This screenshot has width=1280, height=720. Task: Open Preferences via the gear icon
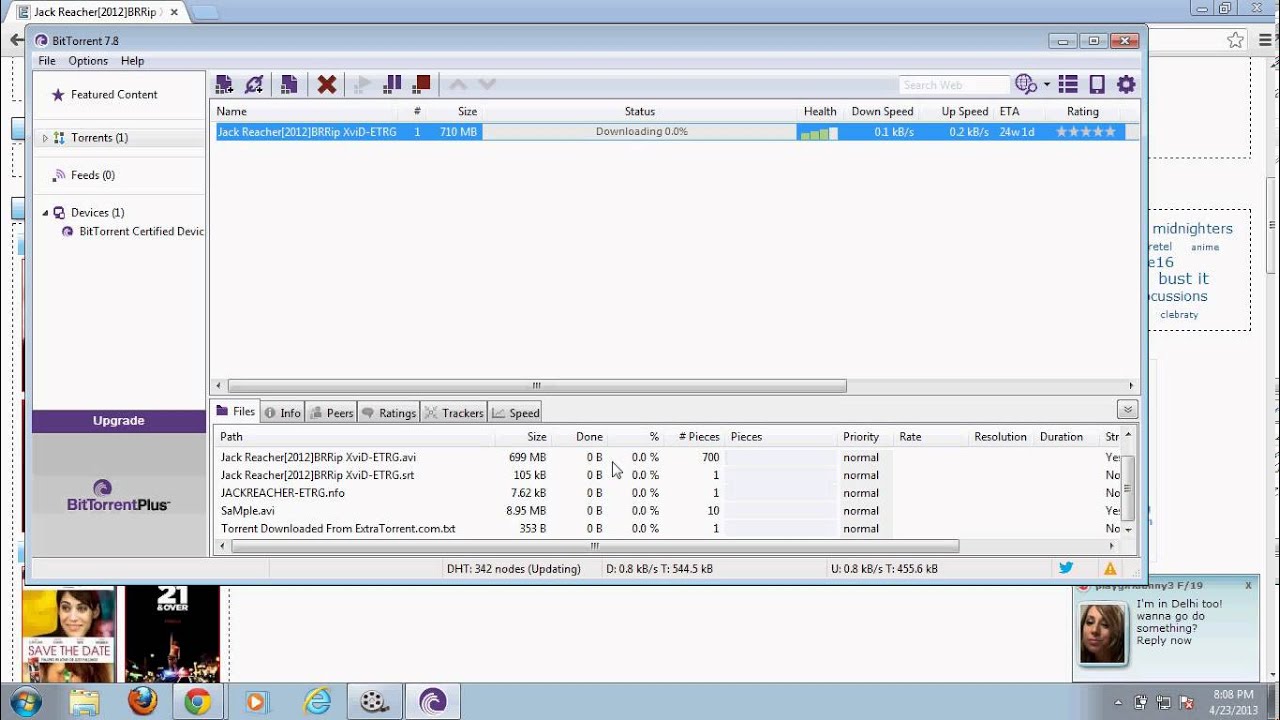[1126, 85]
